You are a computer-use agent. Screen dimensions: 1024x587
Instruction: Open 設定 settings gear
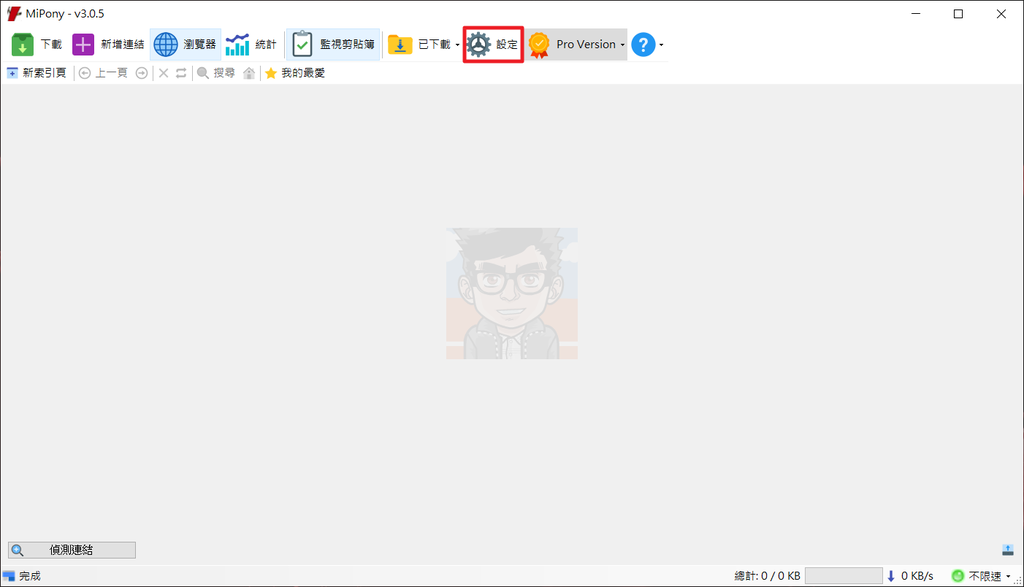[493, 44]
